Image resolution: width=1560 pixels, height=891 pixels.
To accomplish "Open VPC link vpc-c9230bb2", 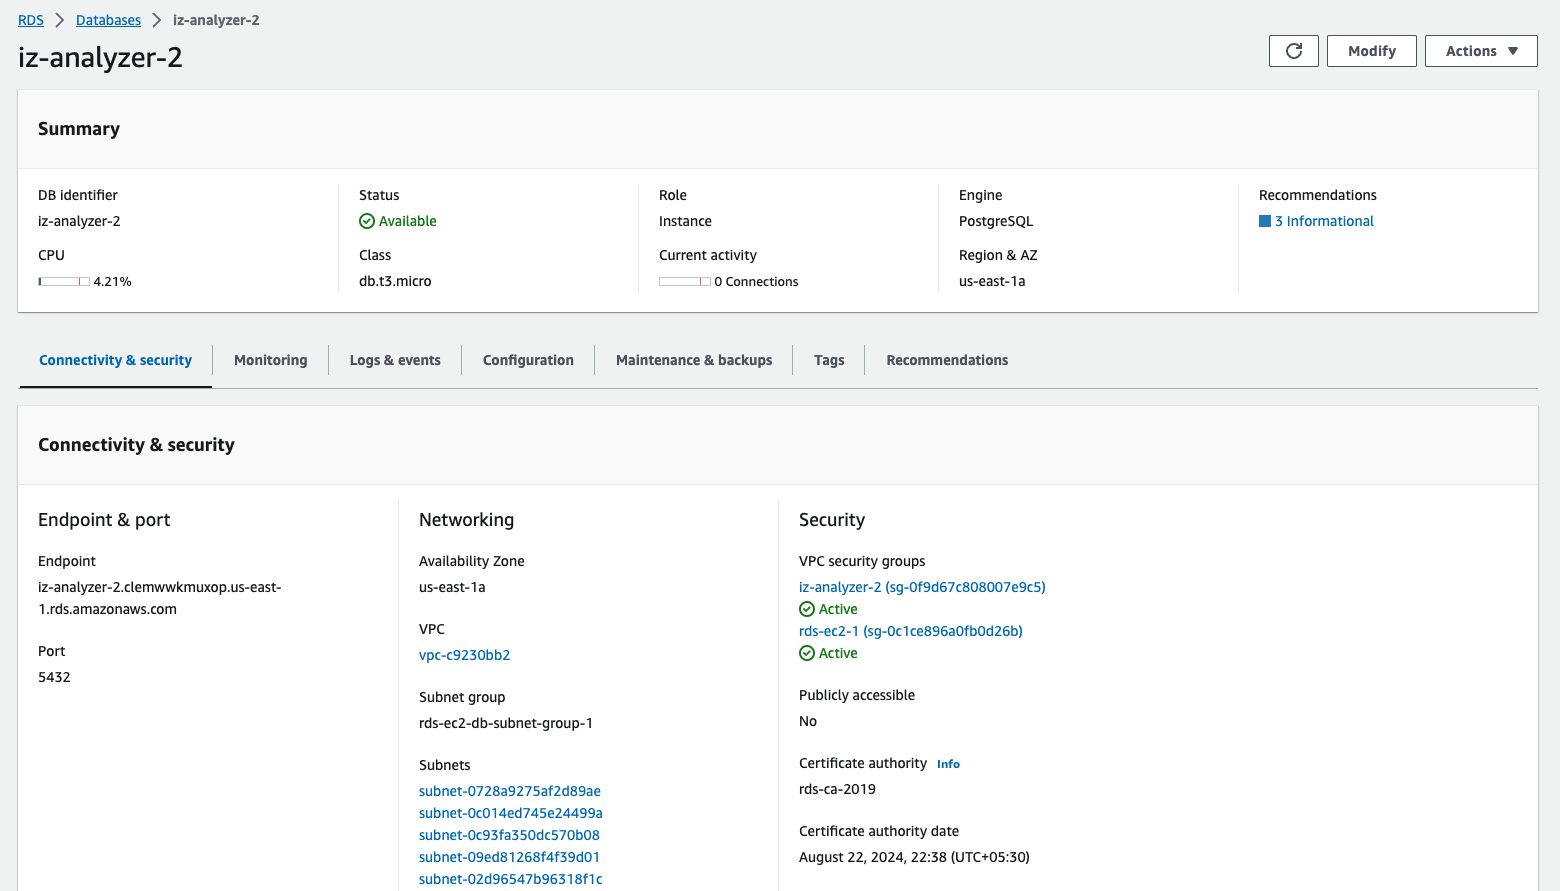I will click(x=464, y=655).
